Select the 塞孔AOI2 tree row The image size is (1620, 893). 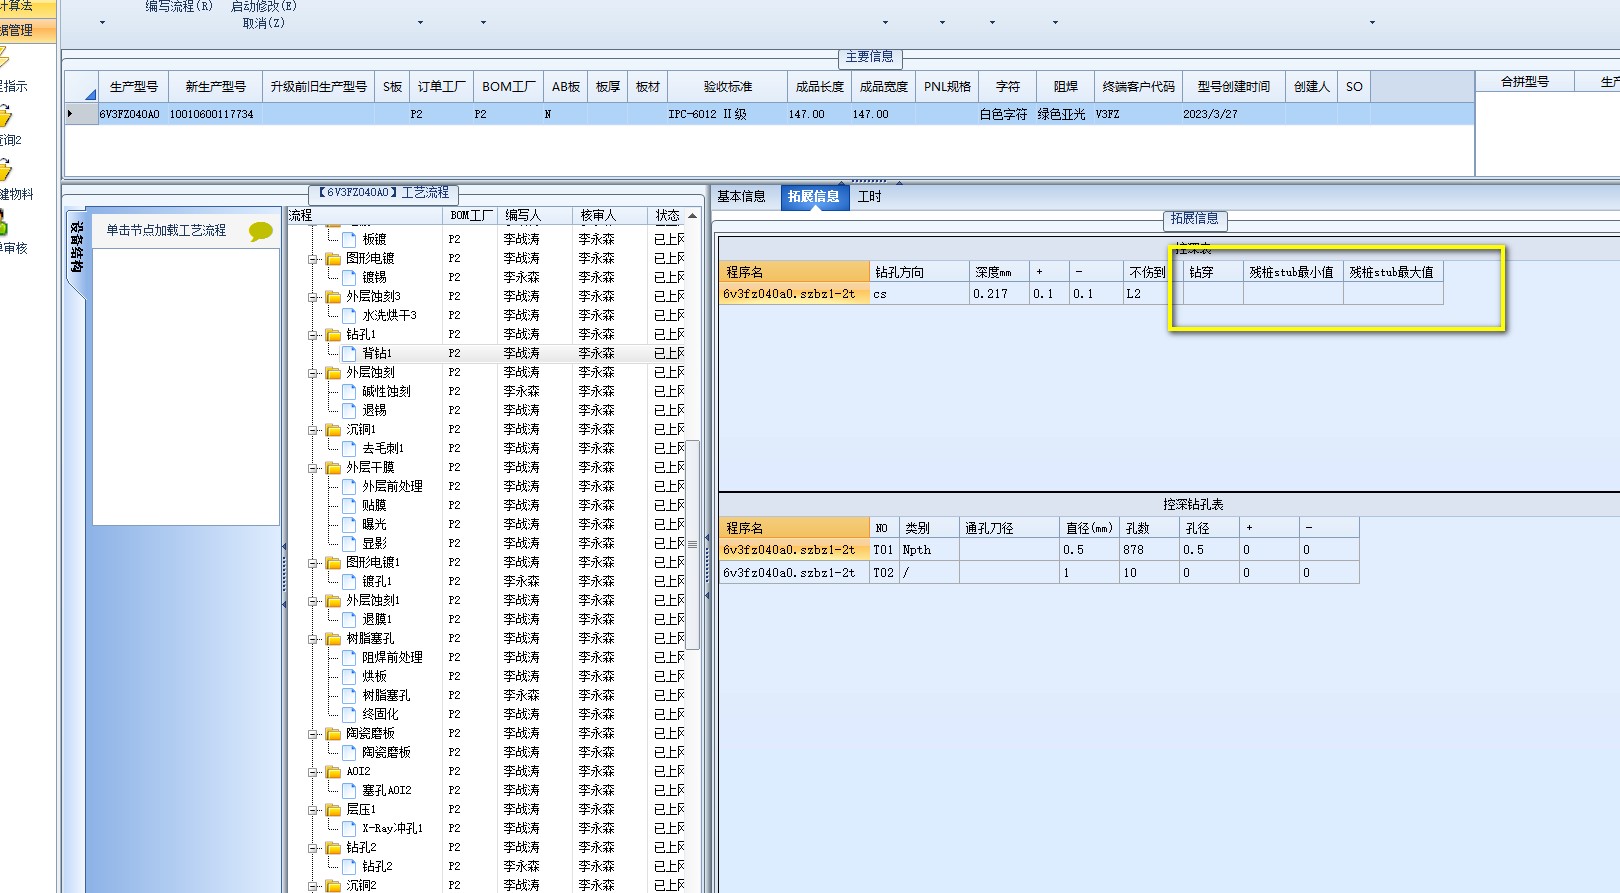pos(487,790)
